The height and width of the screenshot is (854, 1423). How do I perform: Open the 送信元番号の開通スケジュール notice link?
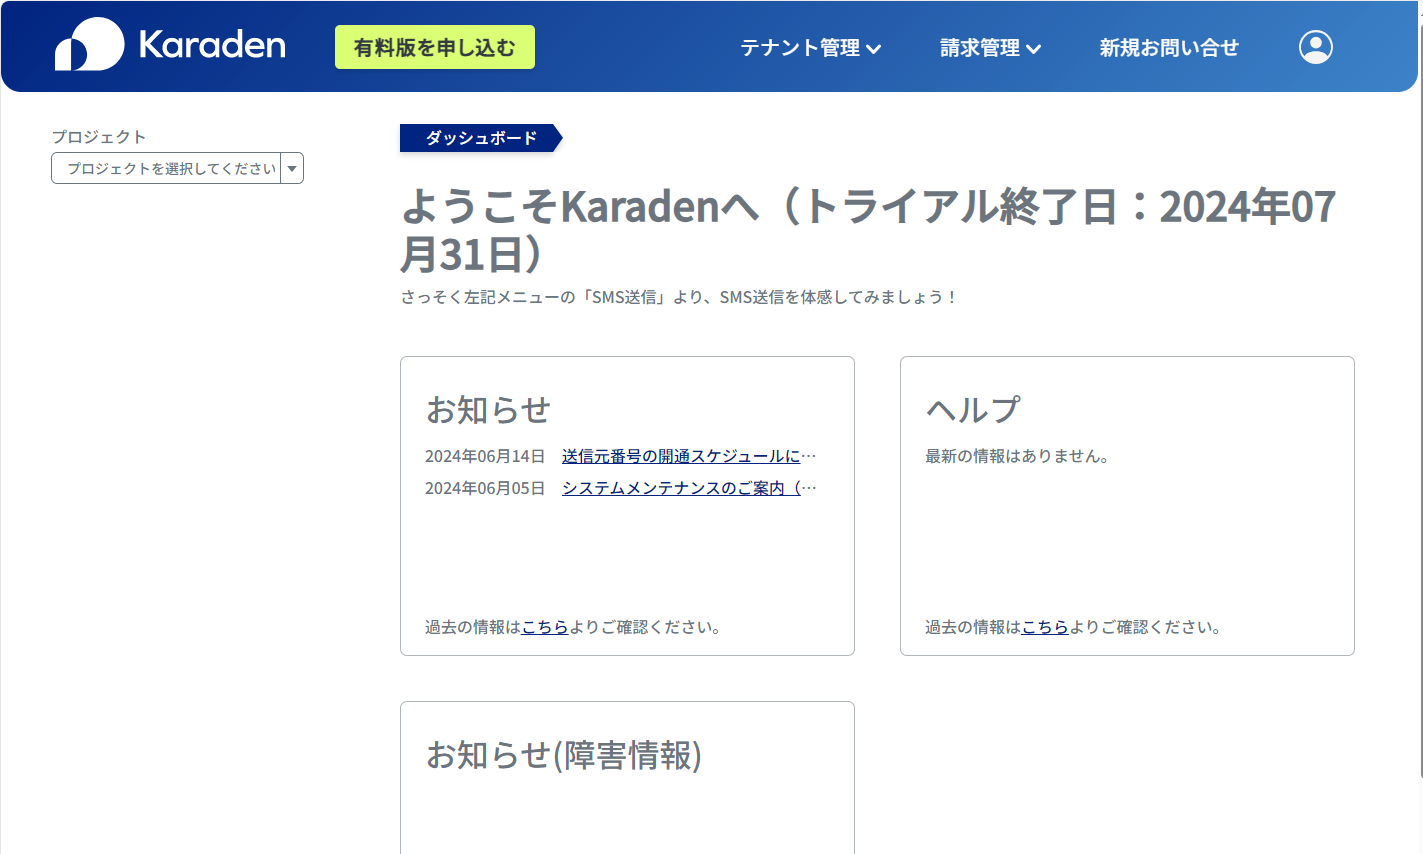689,456
